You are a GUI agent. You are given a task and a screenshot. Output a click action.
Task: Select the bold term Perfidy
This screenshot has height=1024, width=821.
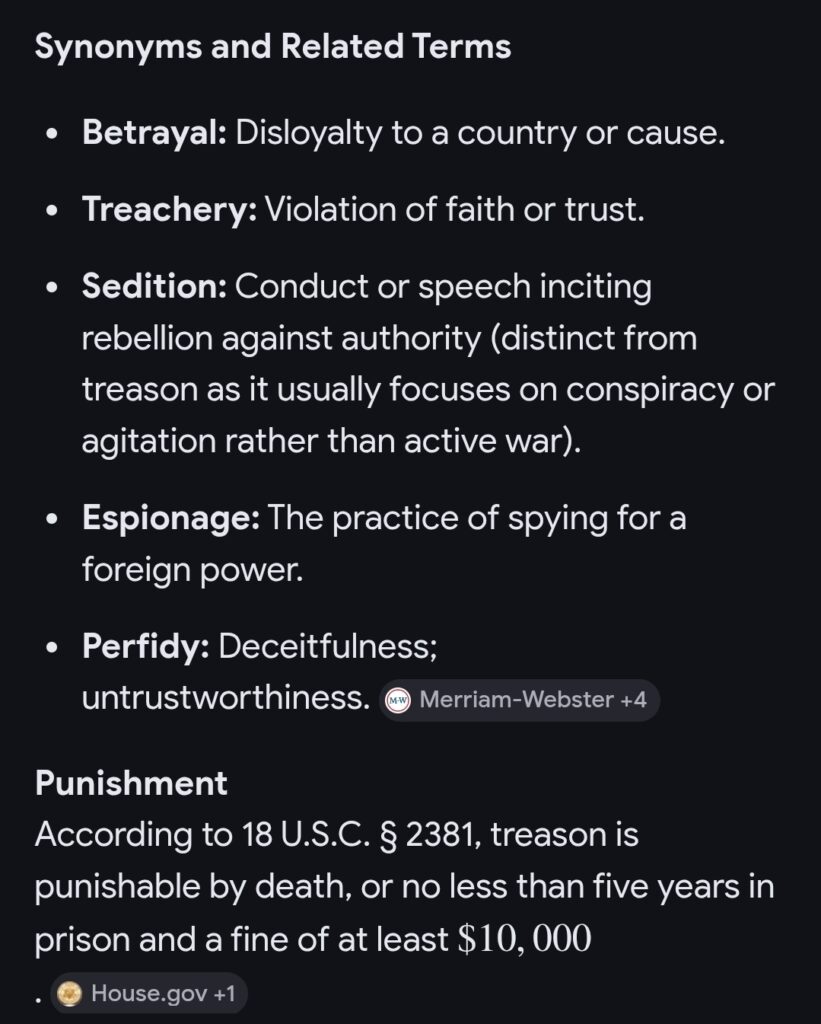click(x=146, y=646)
